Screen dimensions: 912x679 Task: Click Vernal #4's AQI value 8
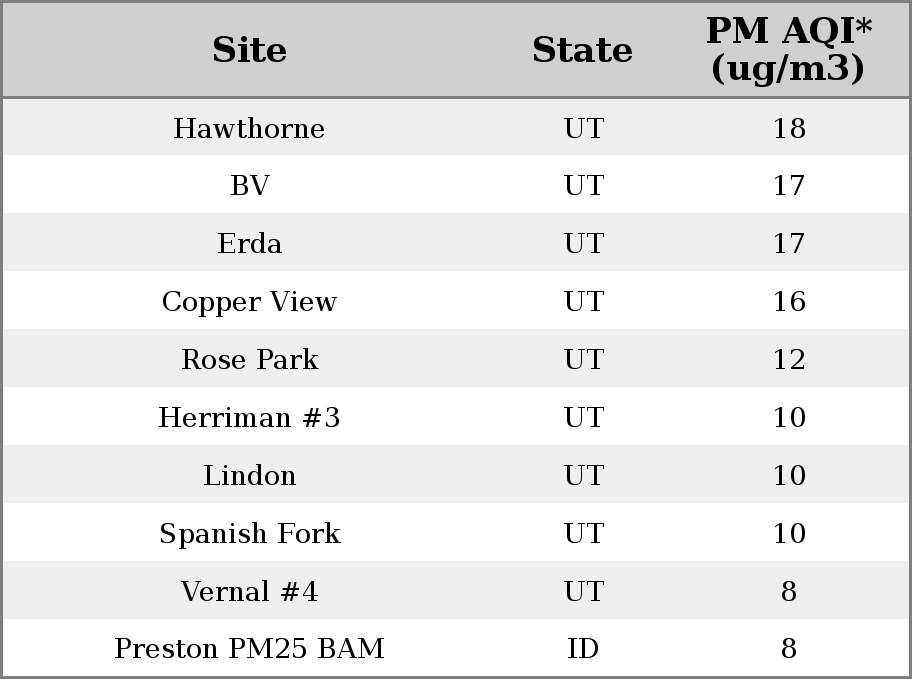[789, 592]
